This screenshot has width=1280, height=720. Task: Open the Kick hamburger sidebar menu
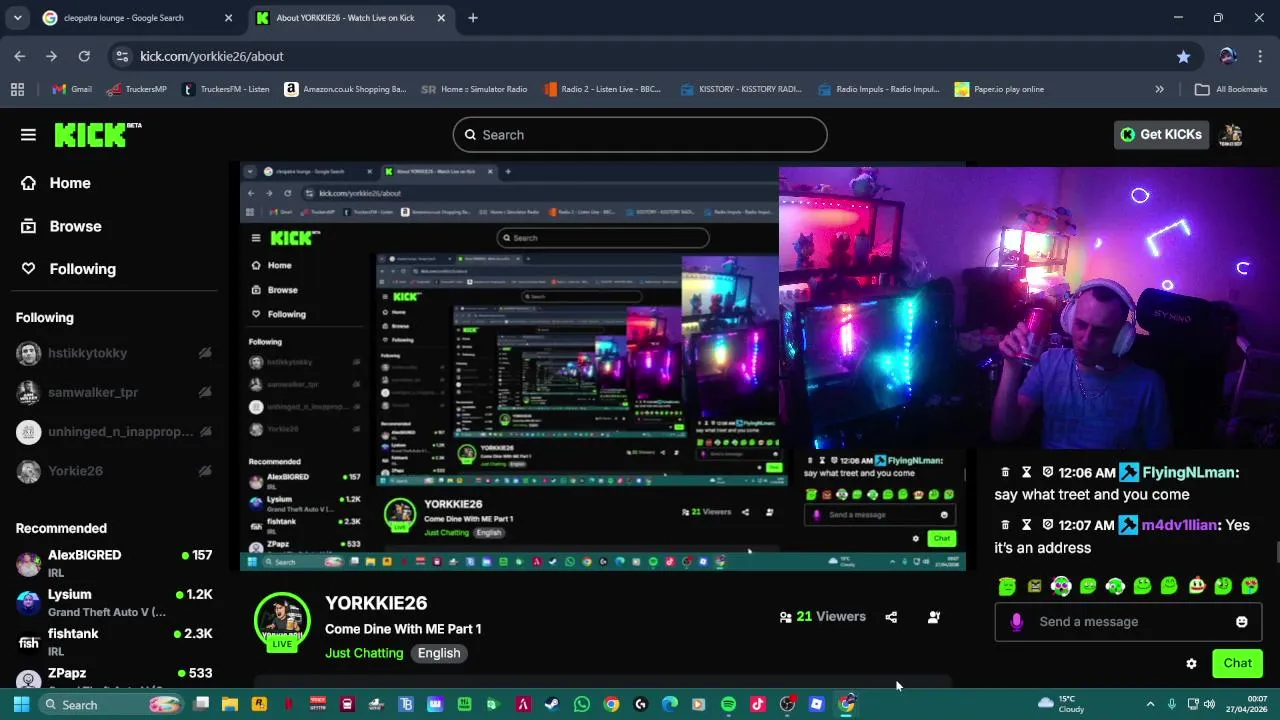pos(28,135)
